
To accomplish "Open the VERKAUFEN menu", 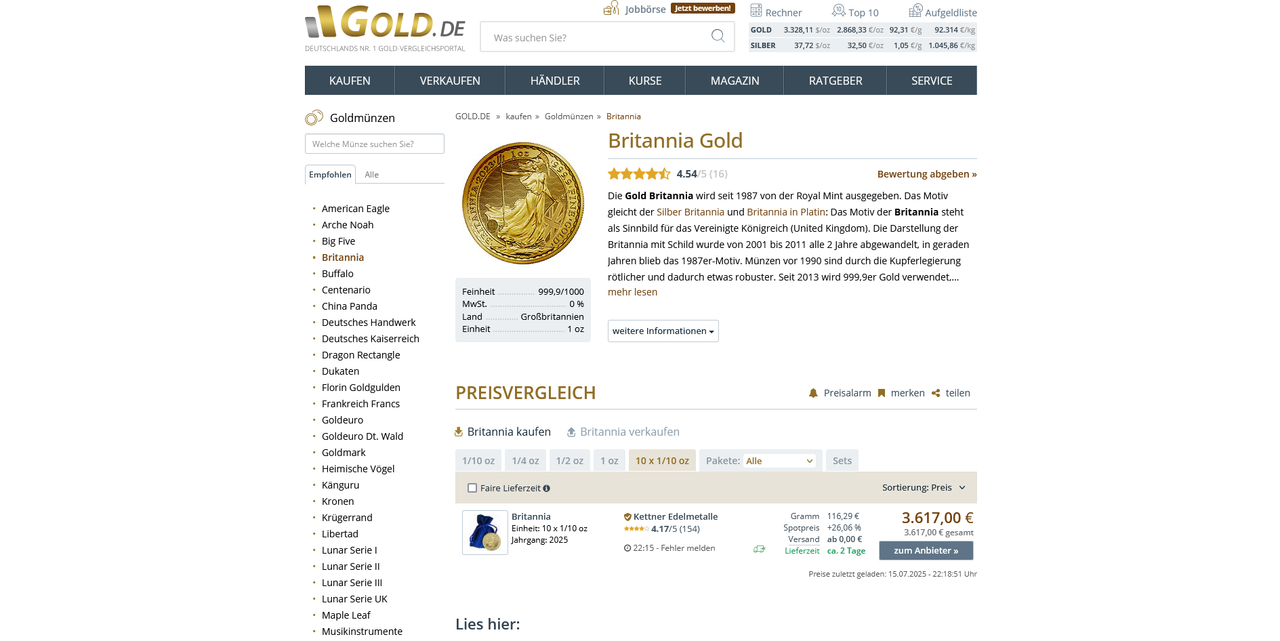I will pyautogui.click(x=450, y=80).
